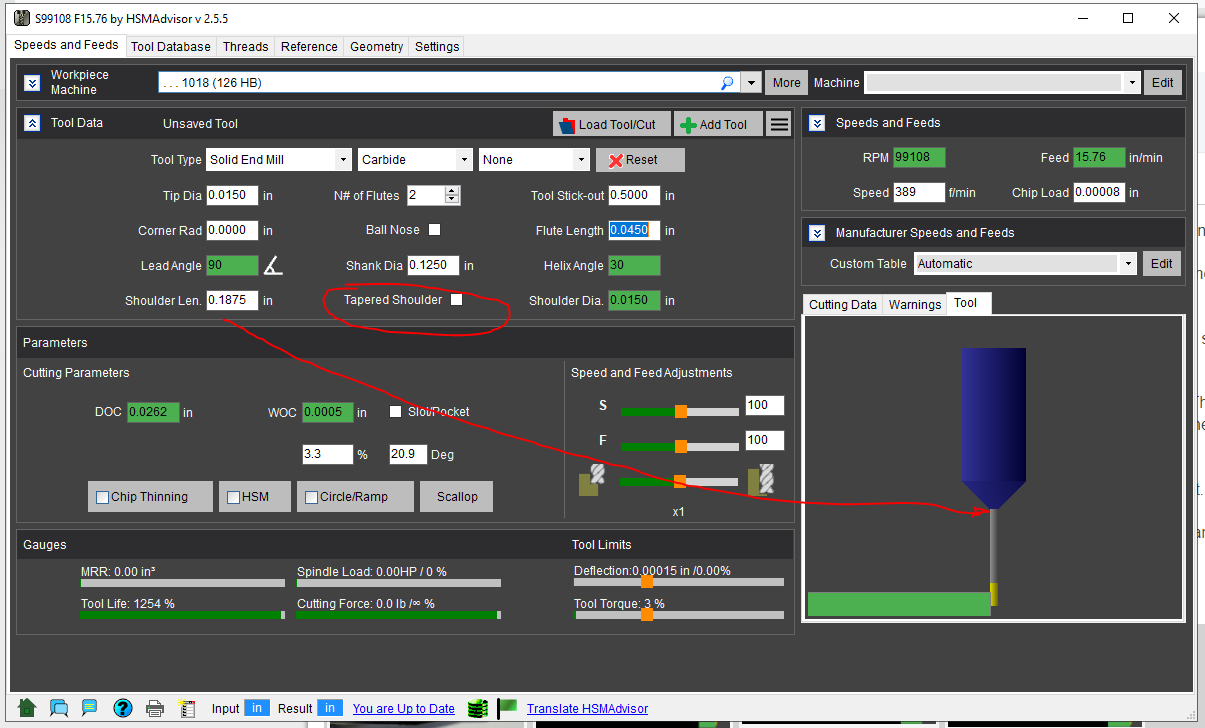Switch to the Tool Database tab
The image size is (1205, 728).
pyautogui.click(x=170, y=46)
